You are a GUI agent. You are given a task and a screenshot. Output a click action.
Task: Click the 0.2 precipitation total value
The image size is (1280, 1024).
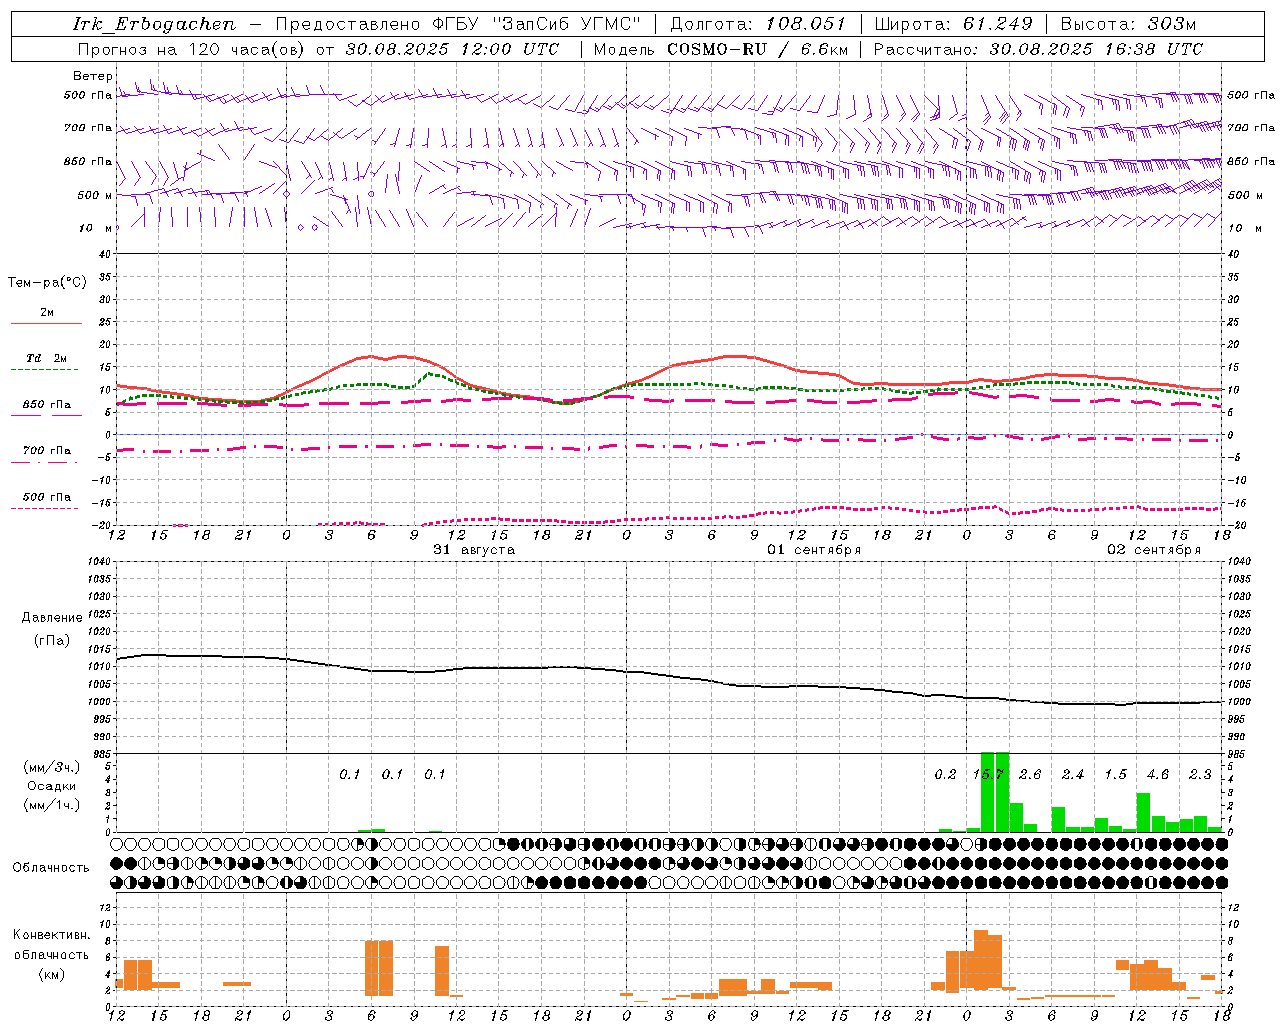(x=945, y=775)
